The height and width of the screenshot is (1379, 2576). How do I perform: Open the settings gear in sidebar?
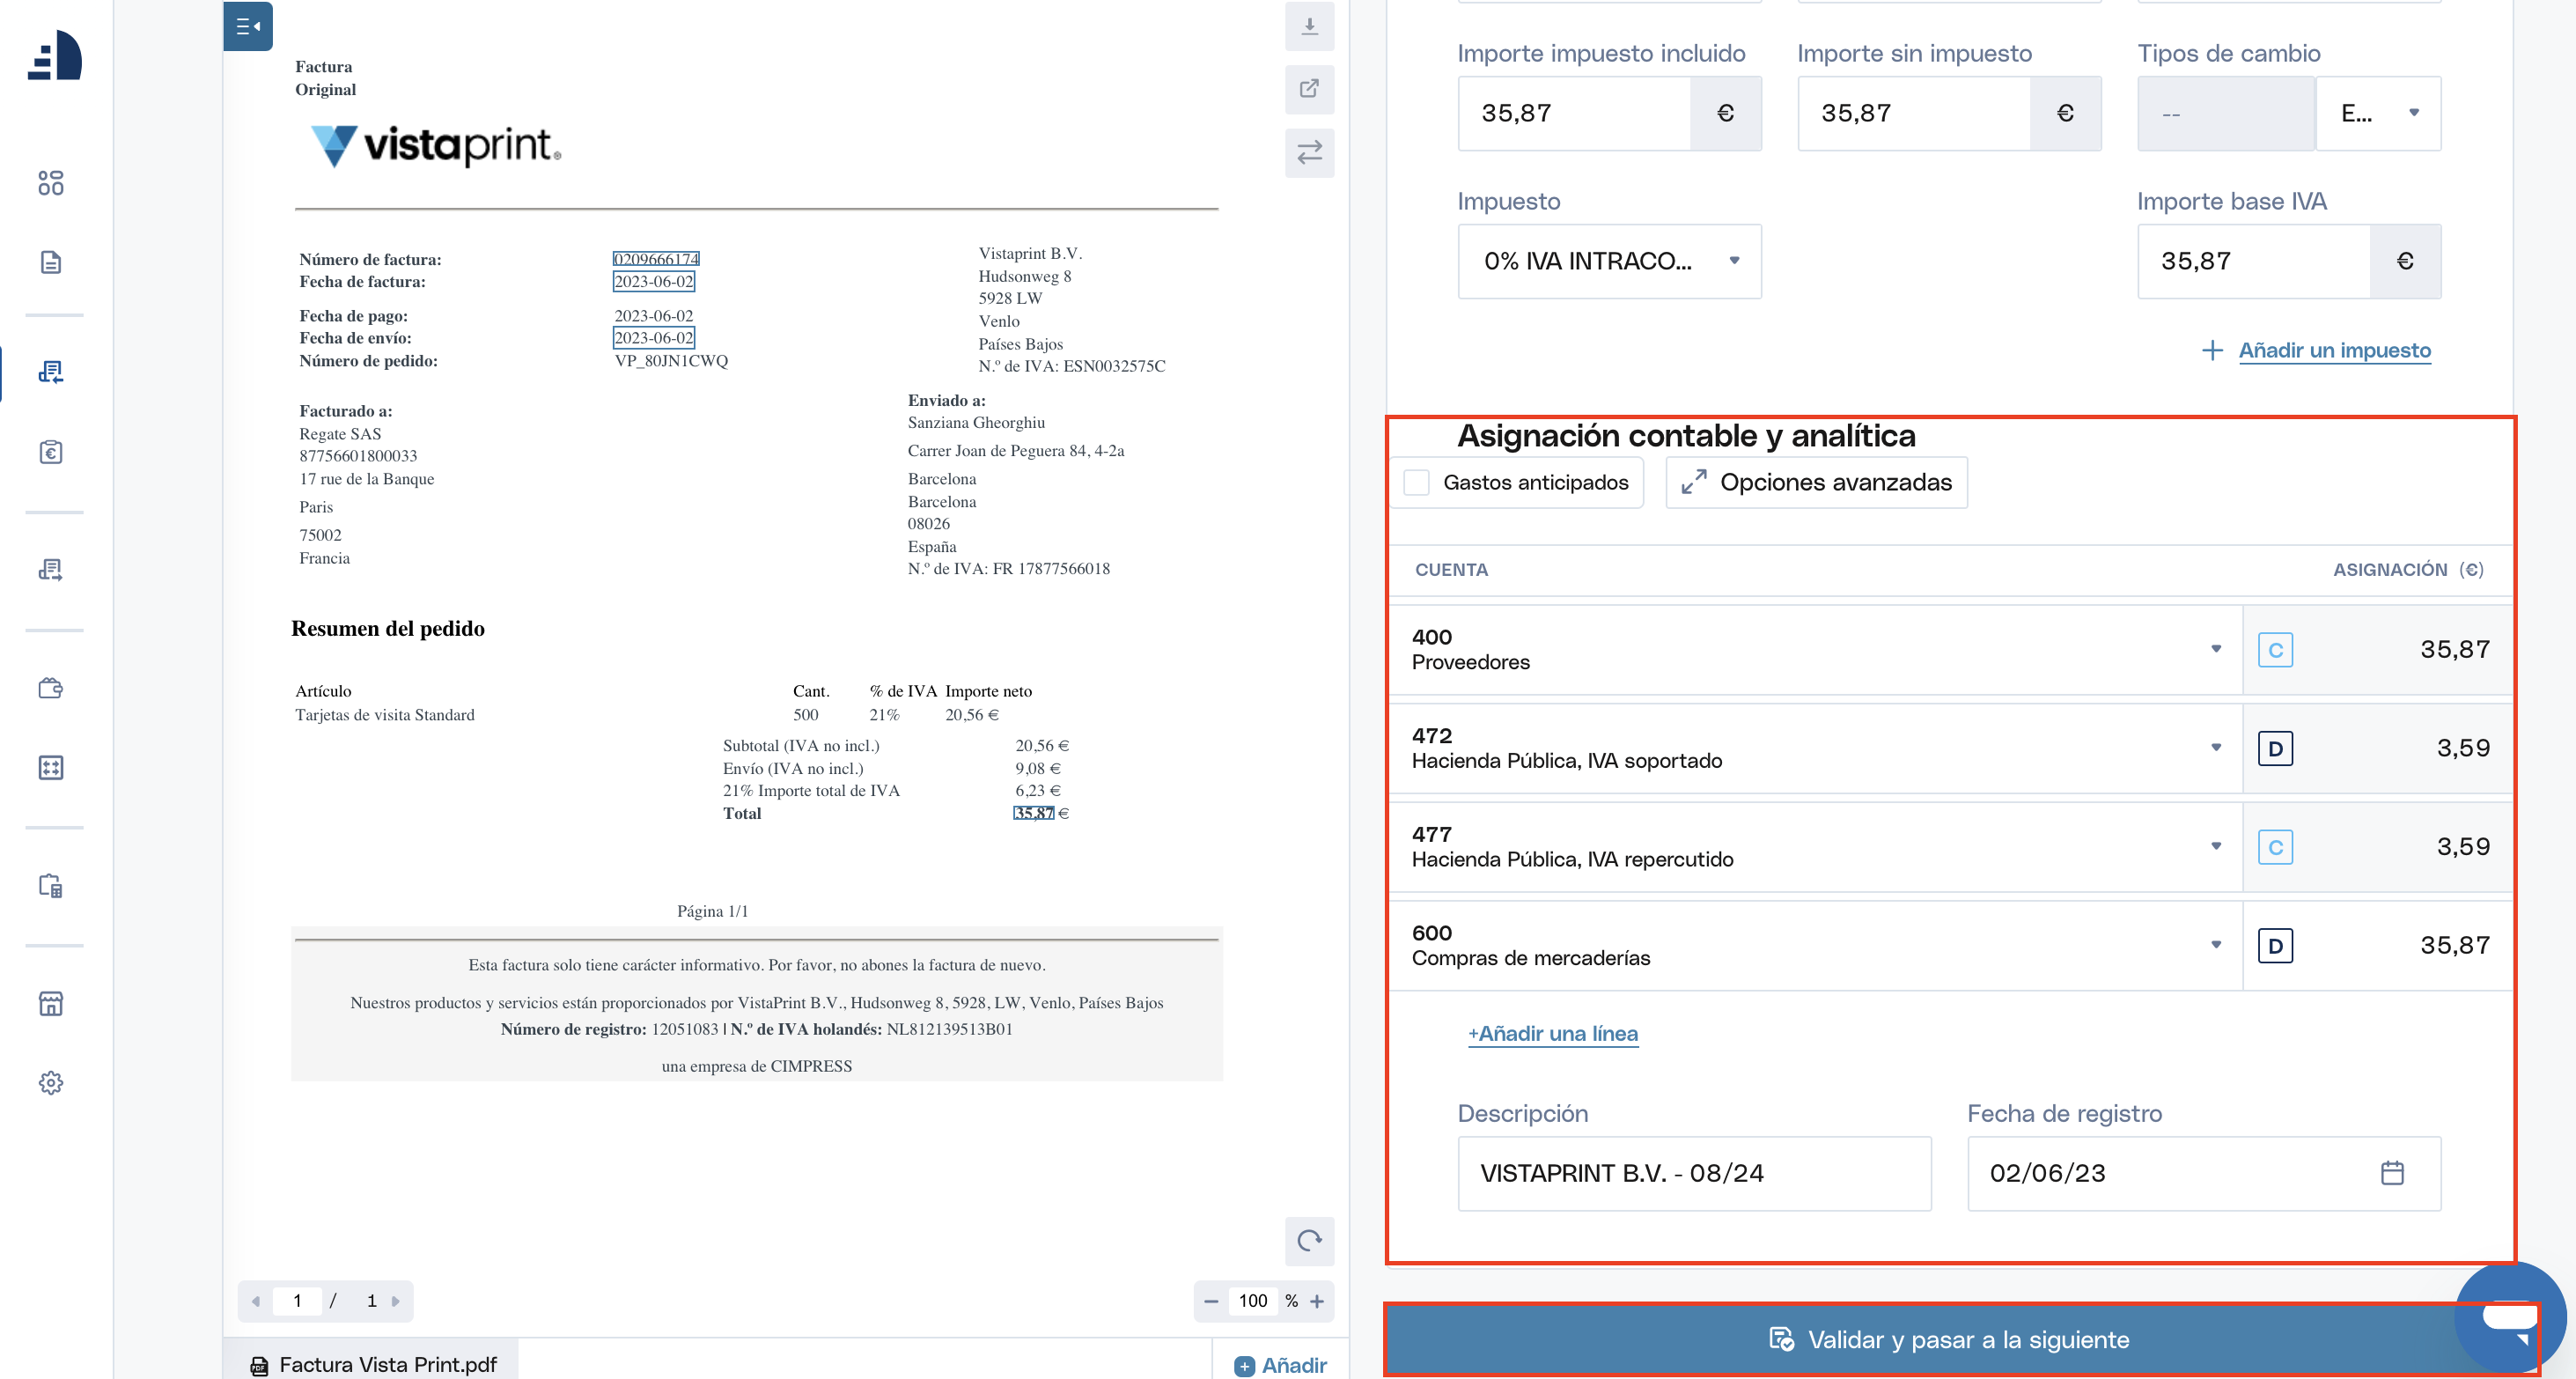coord(50,1083)
